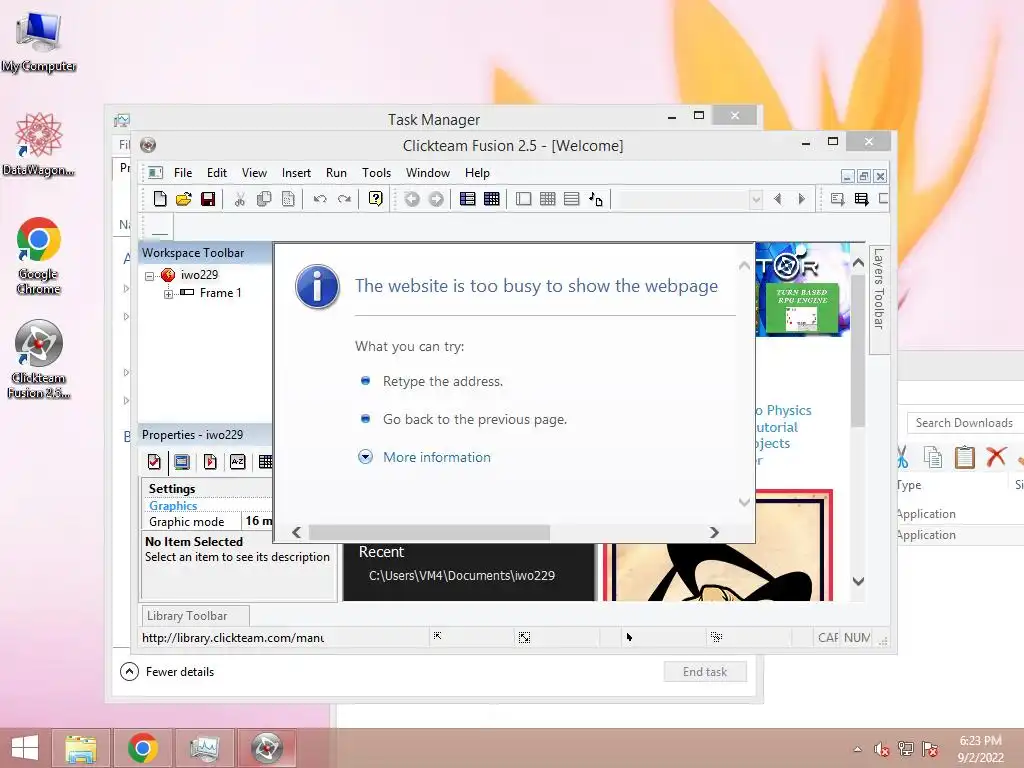This screenshot has width=1024, height=768.
Task: Open the Window menu
Action: (428, 172)
